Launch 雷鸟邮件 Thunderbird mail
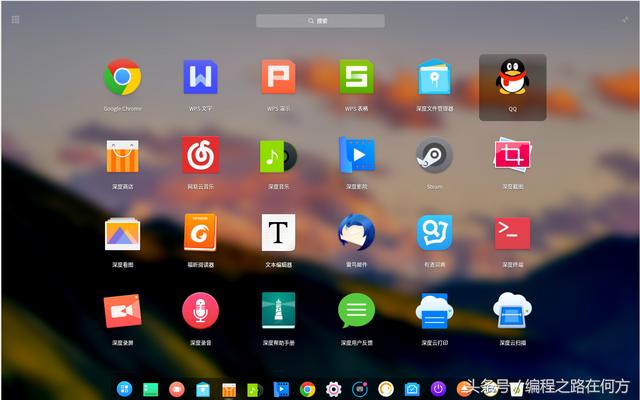Screen dimensions: 640x400 [x=356, y=232]
